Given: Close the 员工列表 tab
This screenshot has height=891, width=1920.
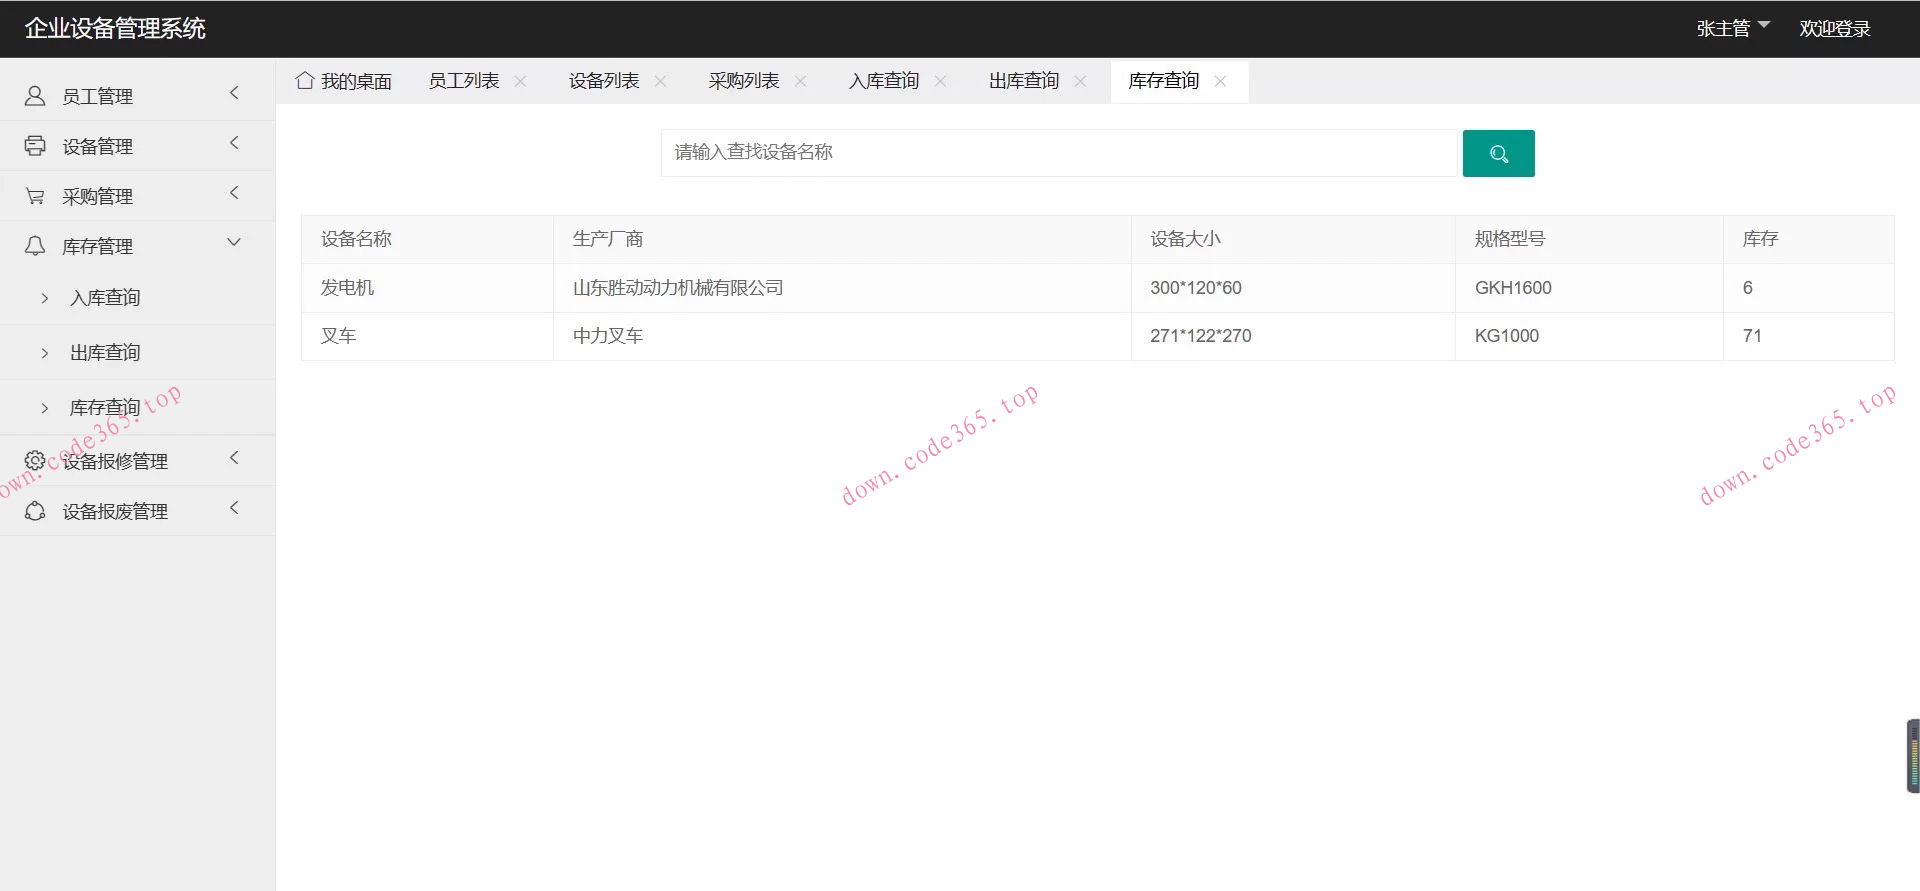Looking at the screenshot, I should 520,81.
